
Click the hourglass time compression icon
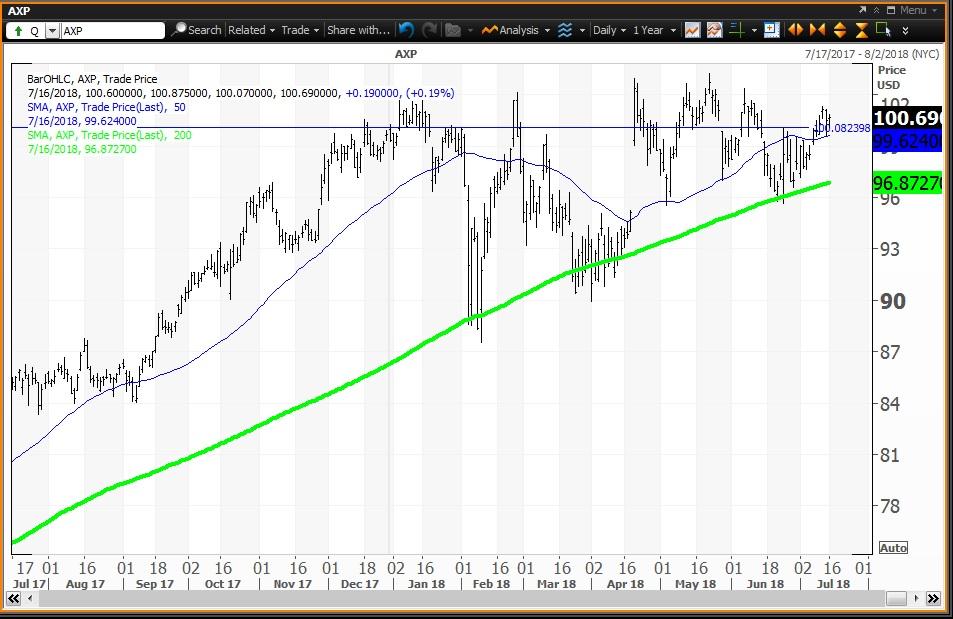[861, 31]
